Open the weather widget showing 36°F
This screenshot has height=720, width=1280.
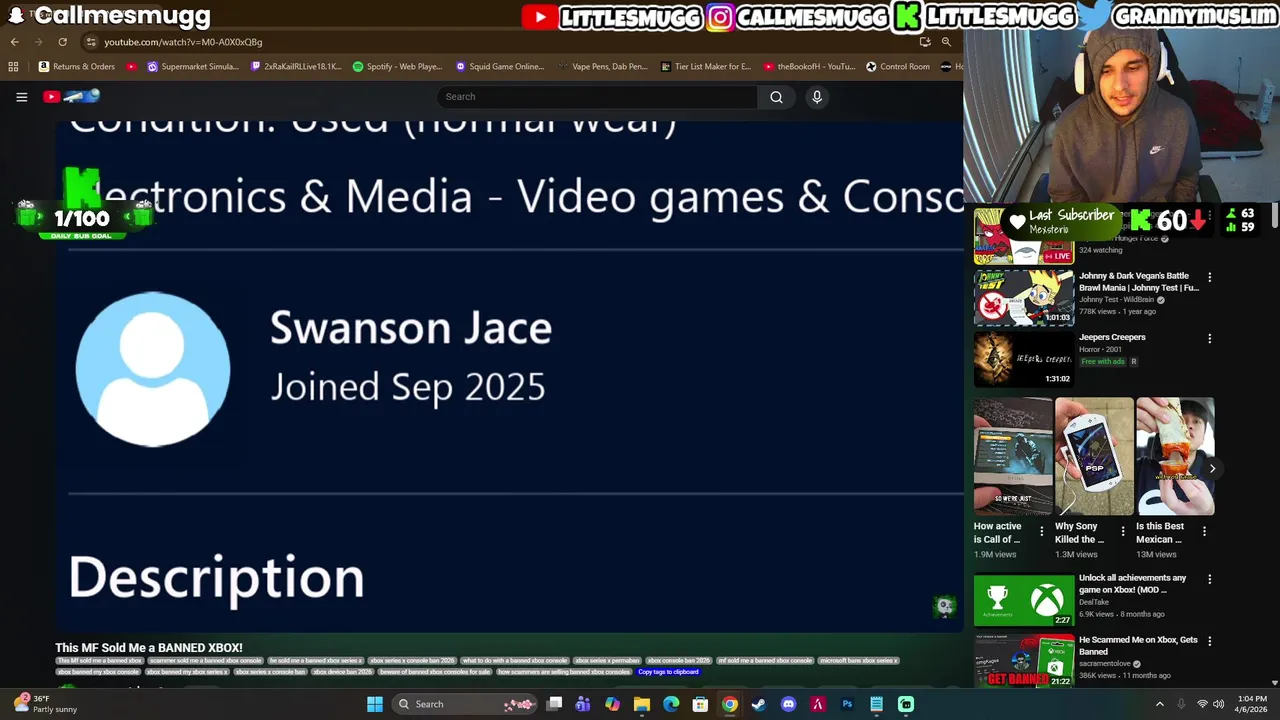[45, 704]
